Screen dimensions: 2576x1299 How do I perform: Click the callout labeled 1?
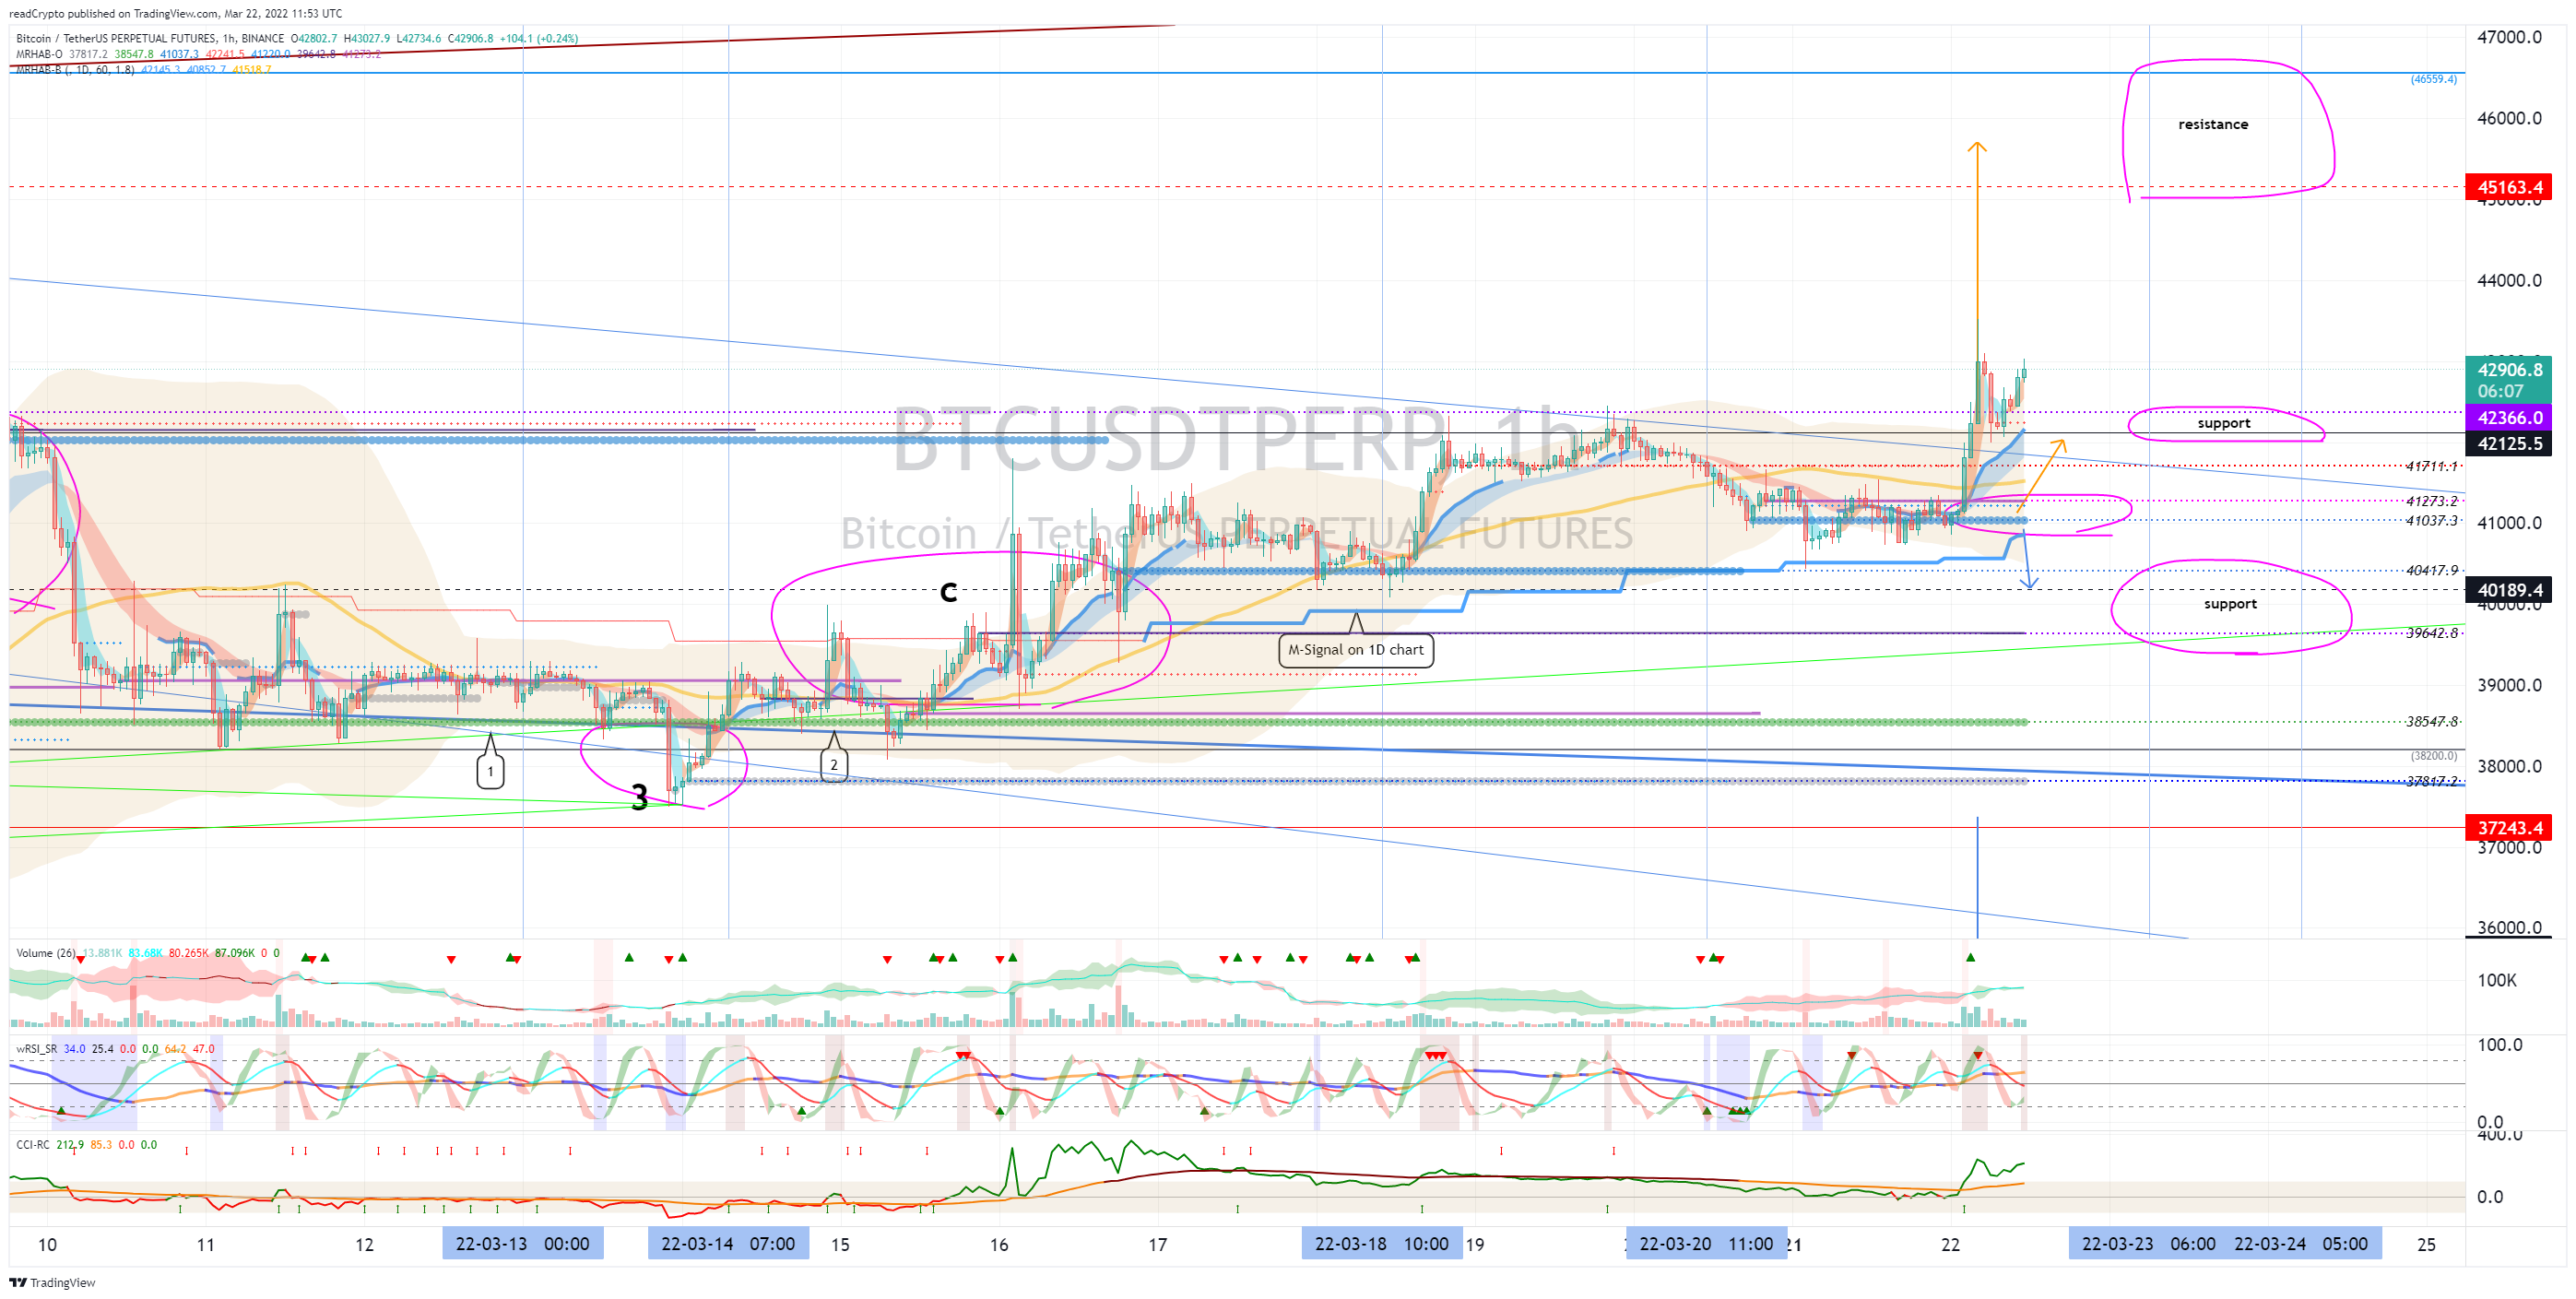(x=490, y=771)
